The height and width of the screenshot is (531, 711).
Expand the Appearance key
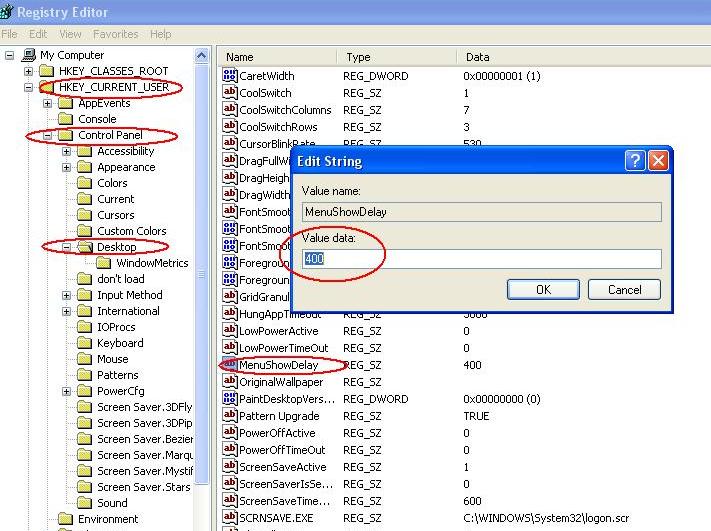[x=66, y=167]
